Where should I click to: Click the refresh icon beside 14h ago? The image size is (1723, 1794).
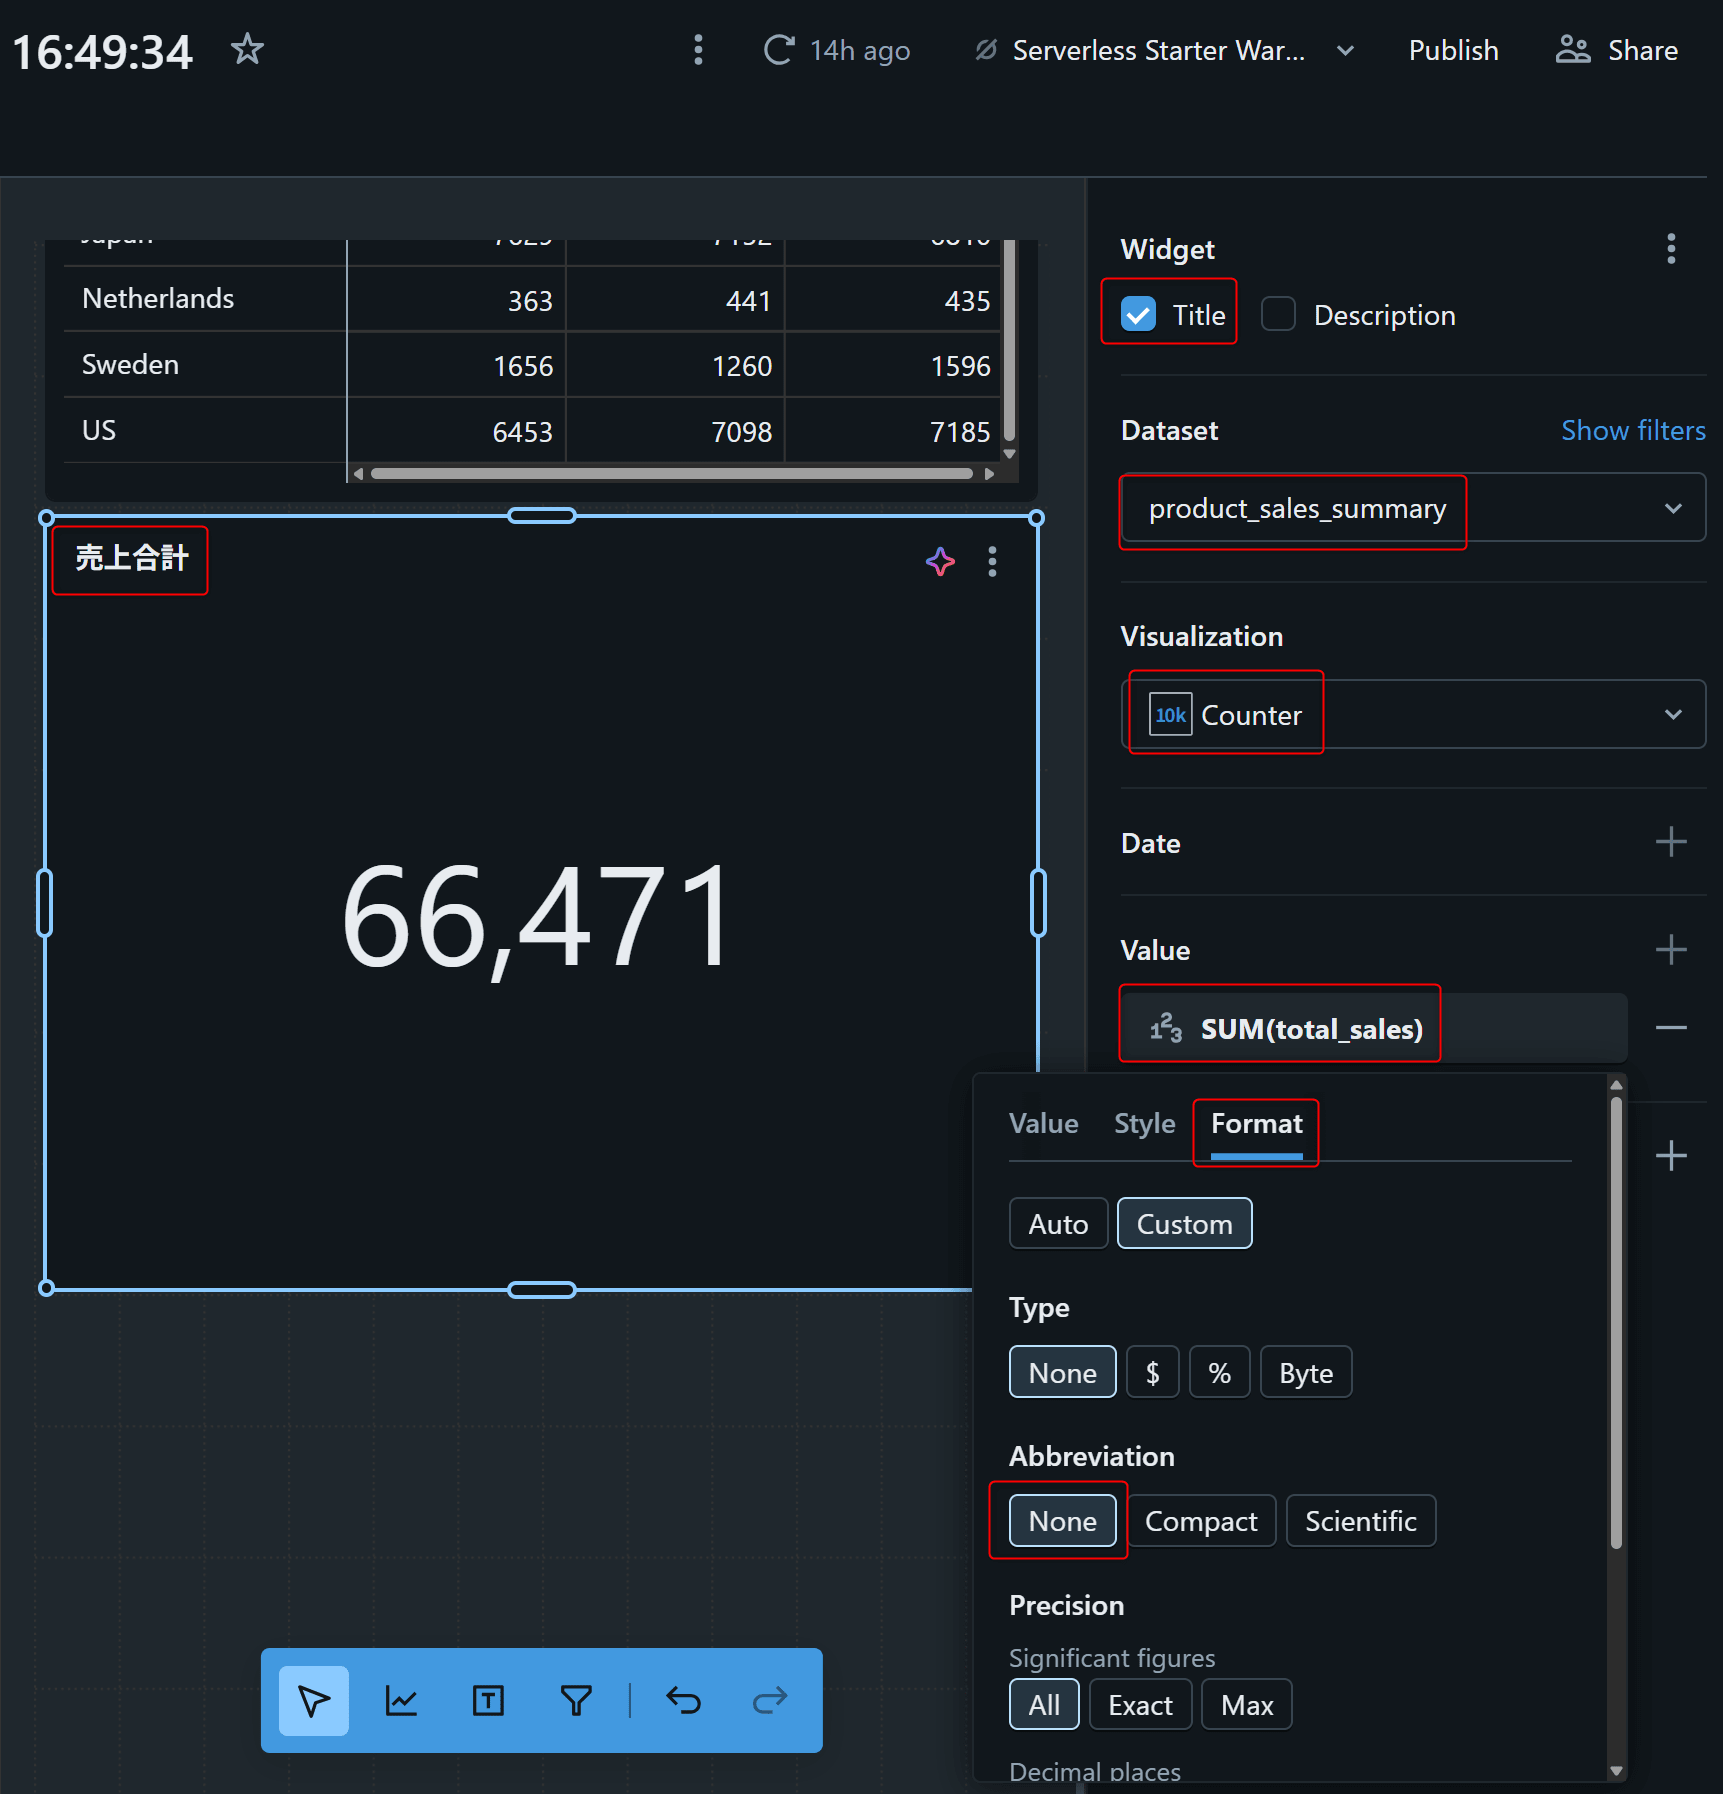click(779, 50)
